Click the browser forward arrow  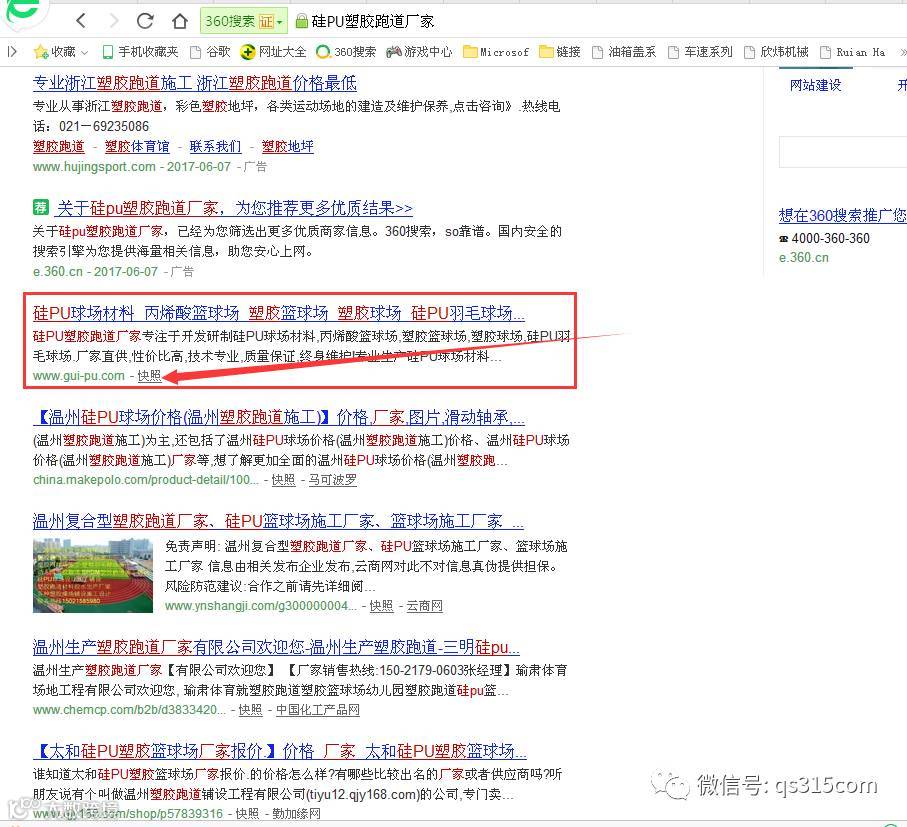click(x=113, y=21)
